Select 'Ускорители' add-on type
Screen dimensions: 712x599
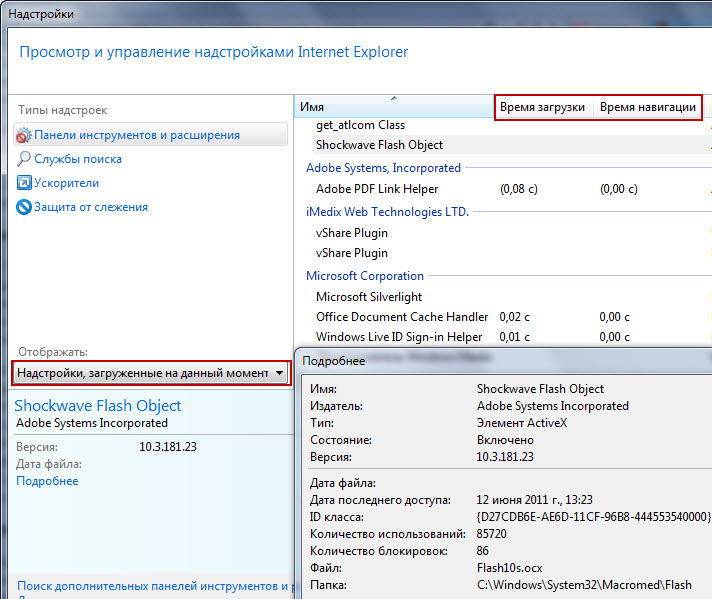[x=66, y=183]
